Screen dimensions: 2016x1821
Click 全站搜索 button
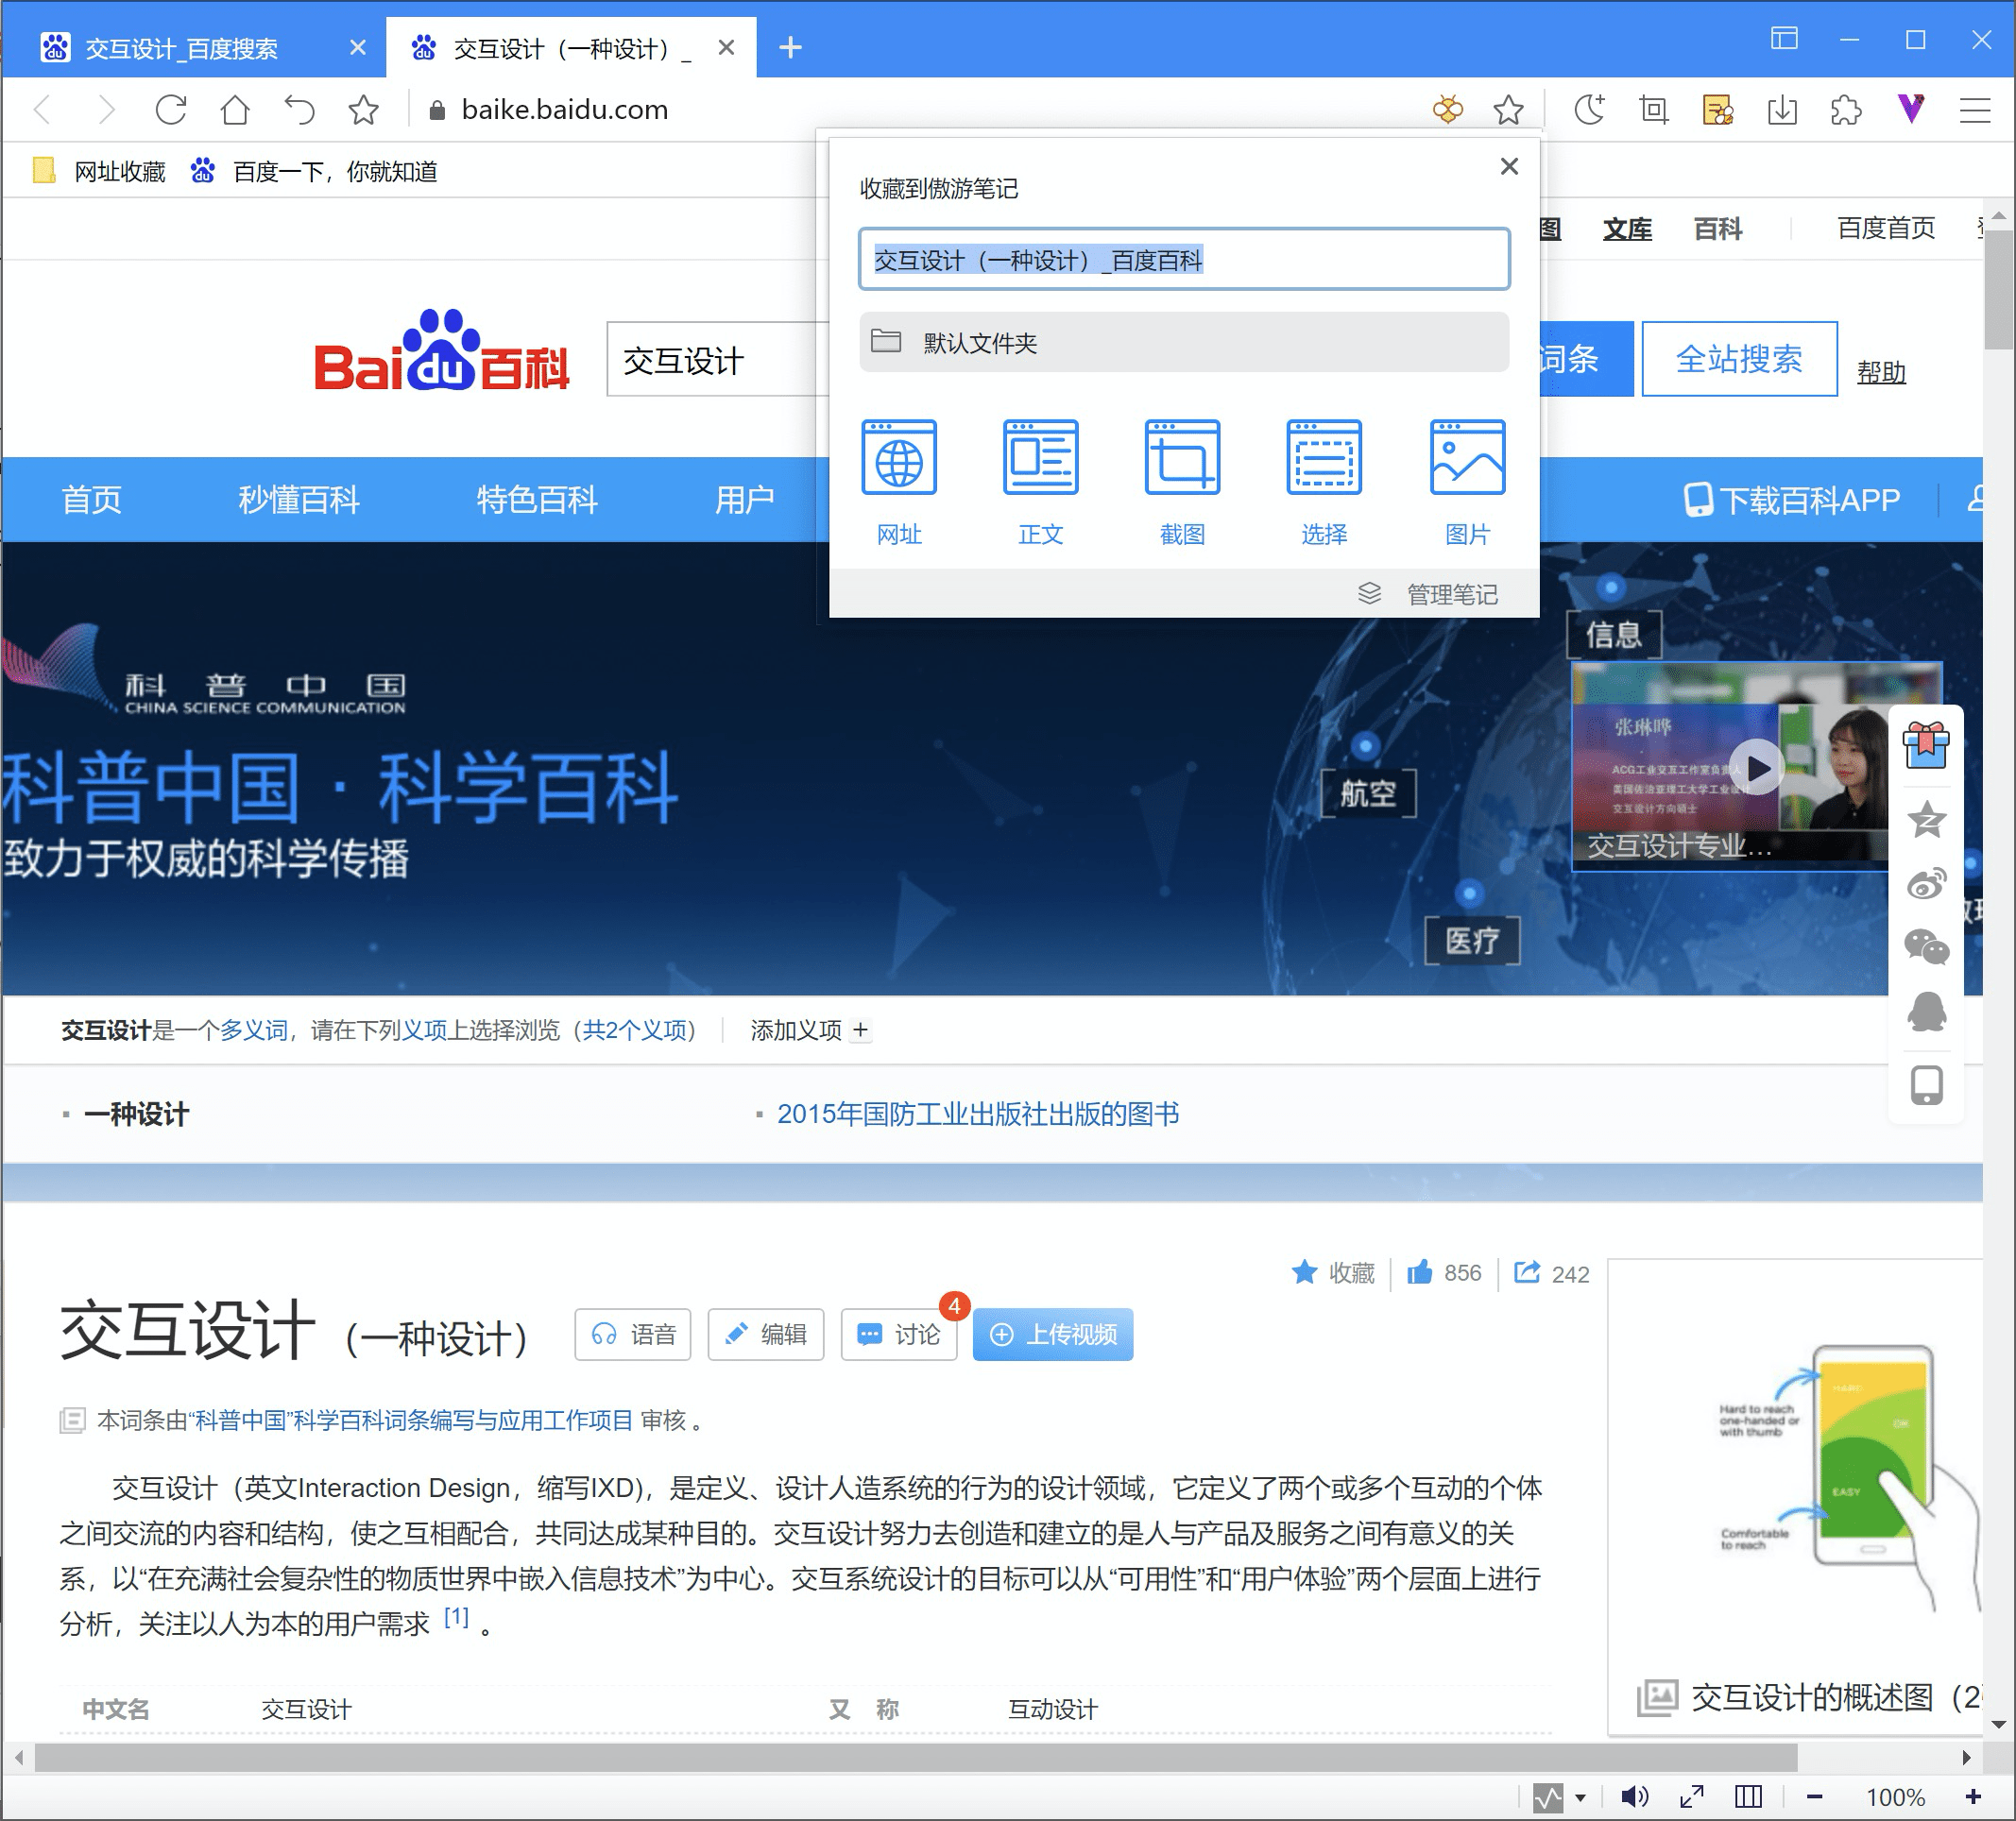[1739, 359]
